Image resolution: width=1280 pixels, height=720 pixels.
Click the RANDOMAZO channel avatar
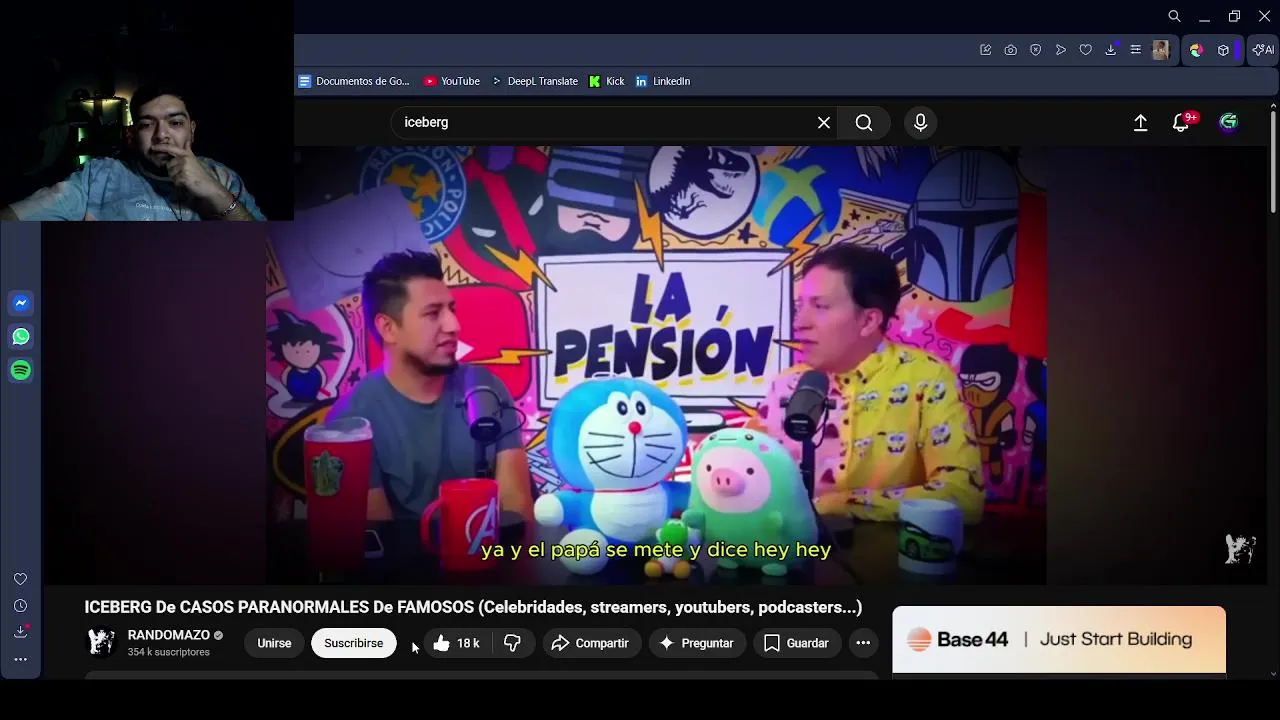[x=101, y=642]
